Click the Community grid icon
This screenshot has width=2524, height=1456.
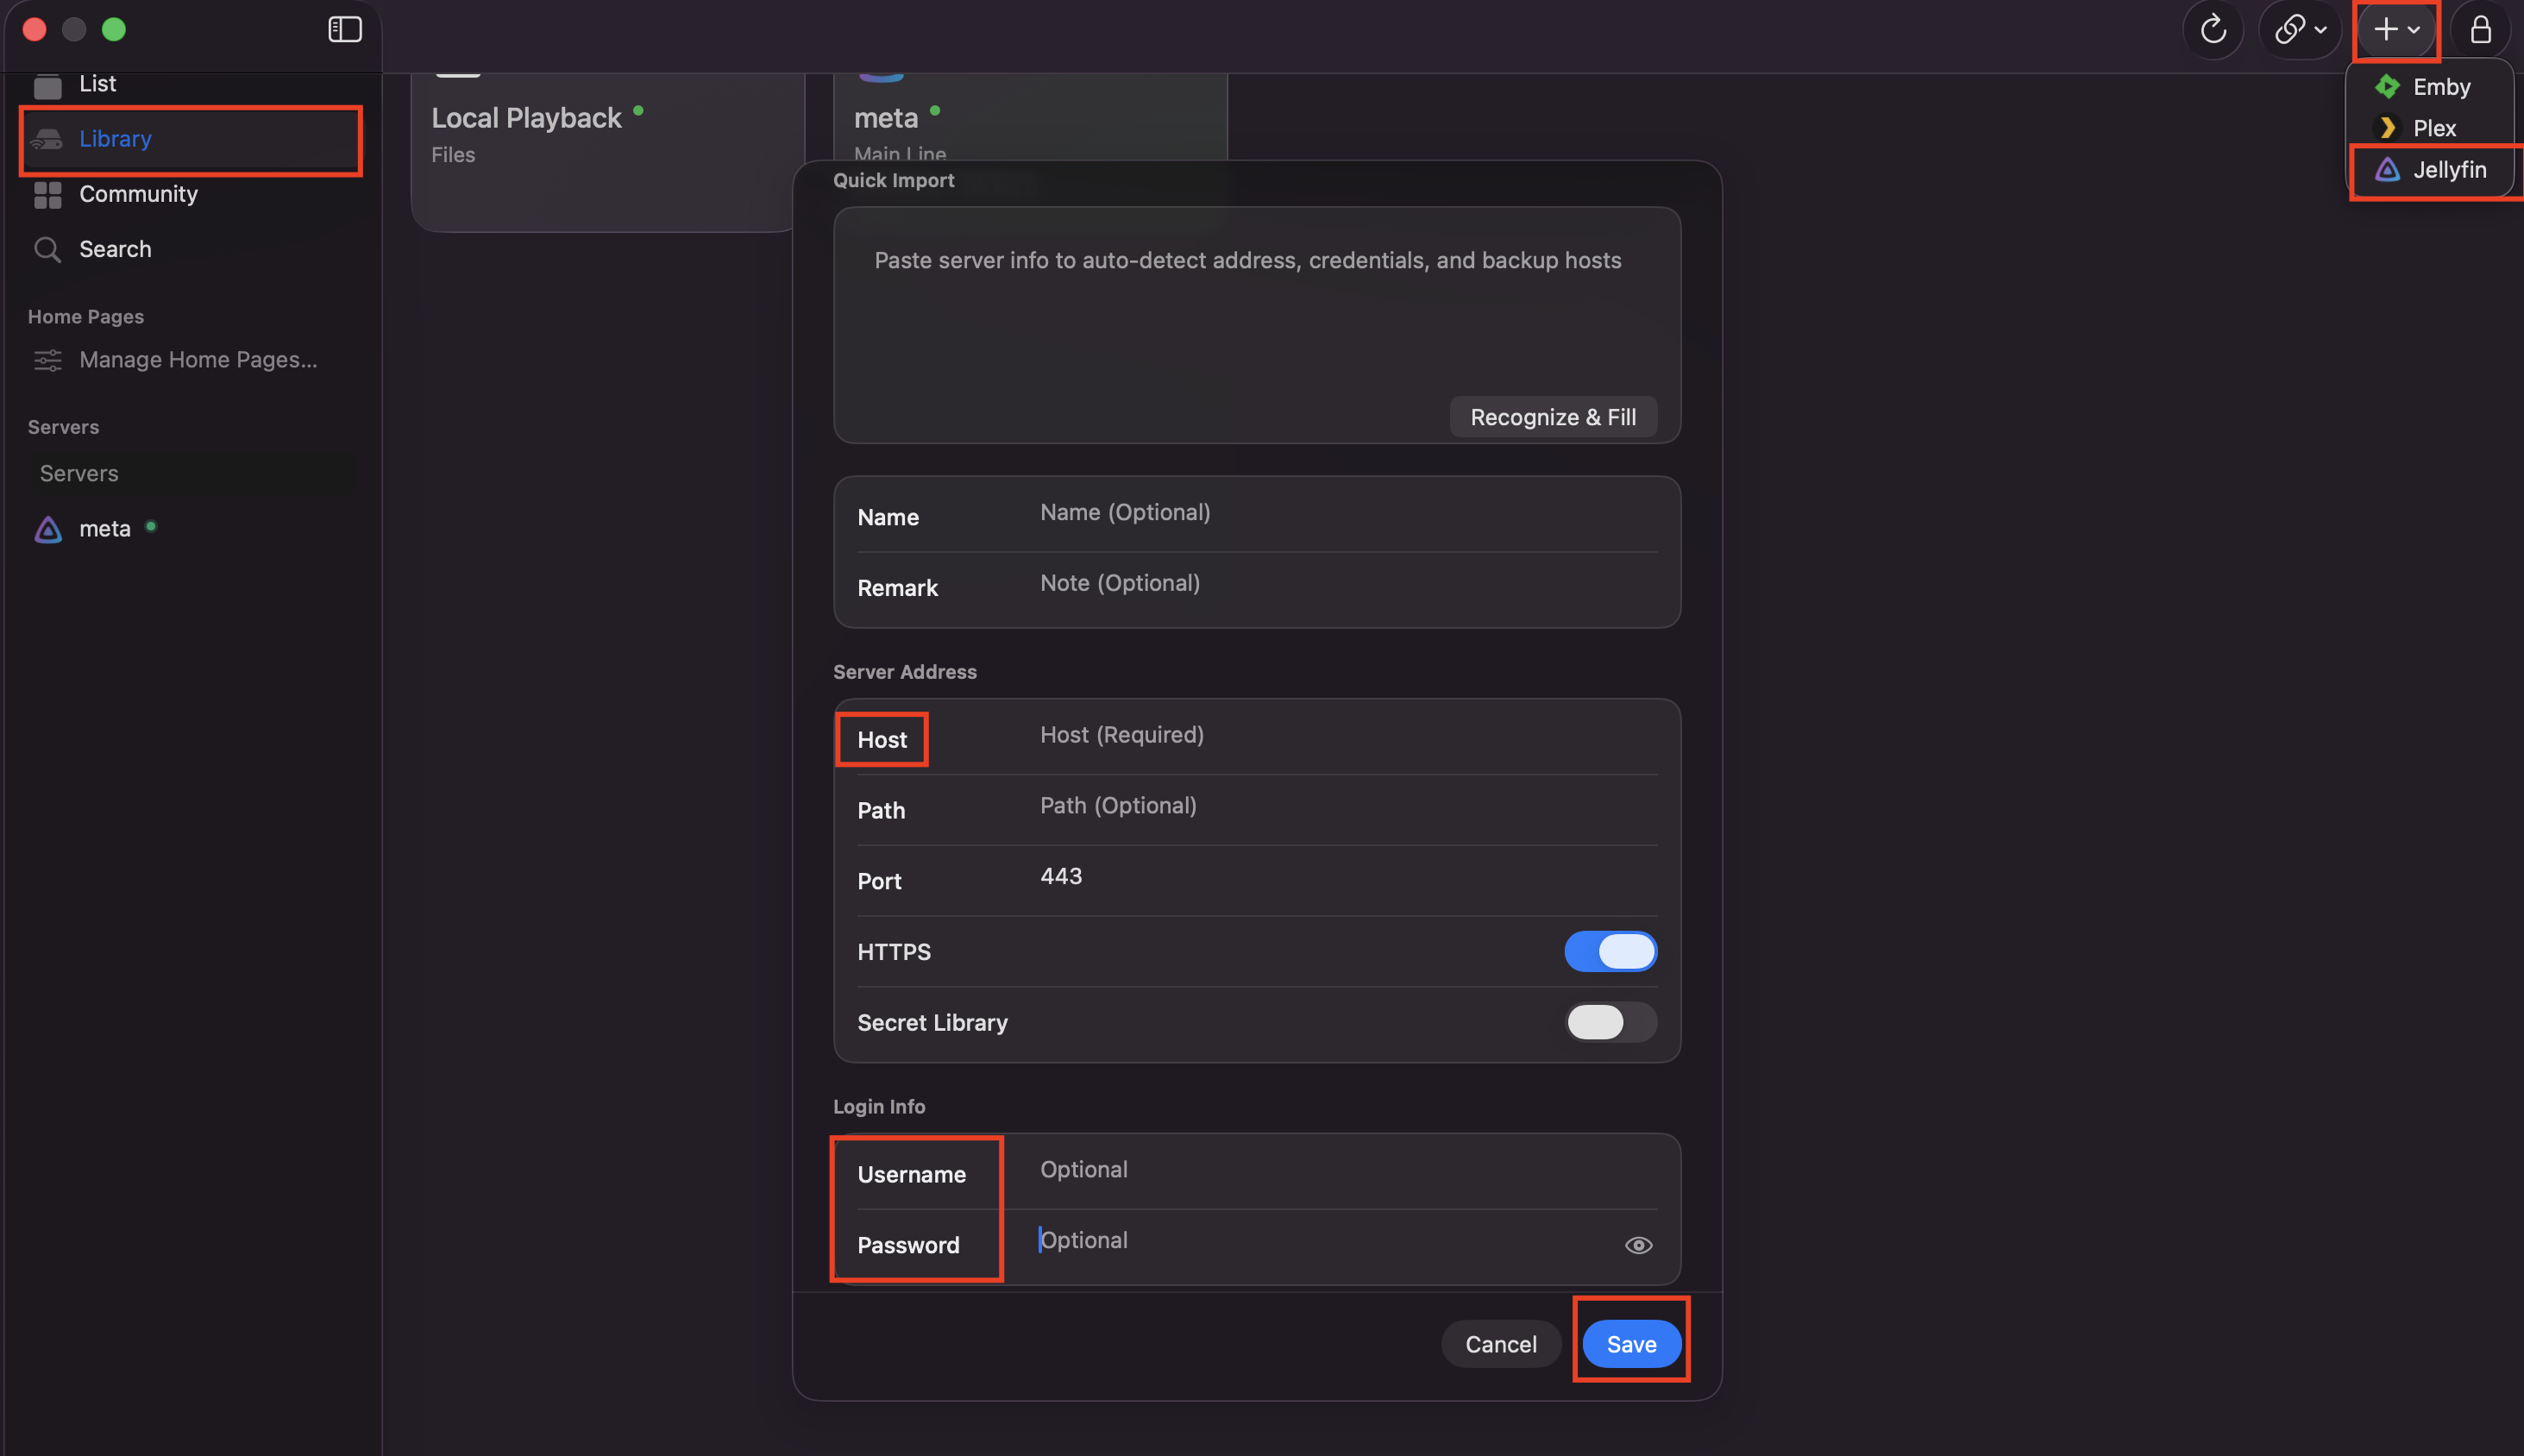(x=47, y=194)
